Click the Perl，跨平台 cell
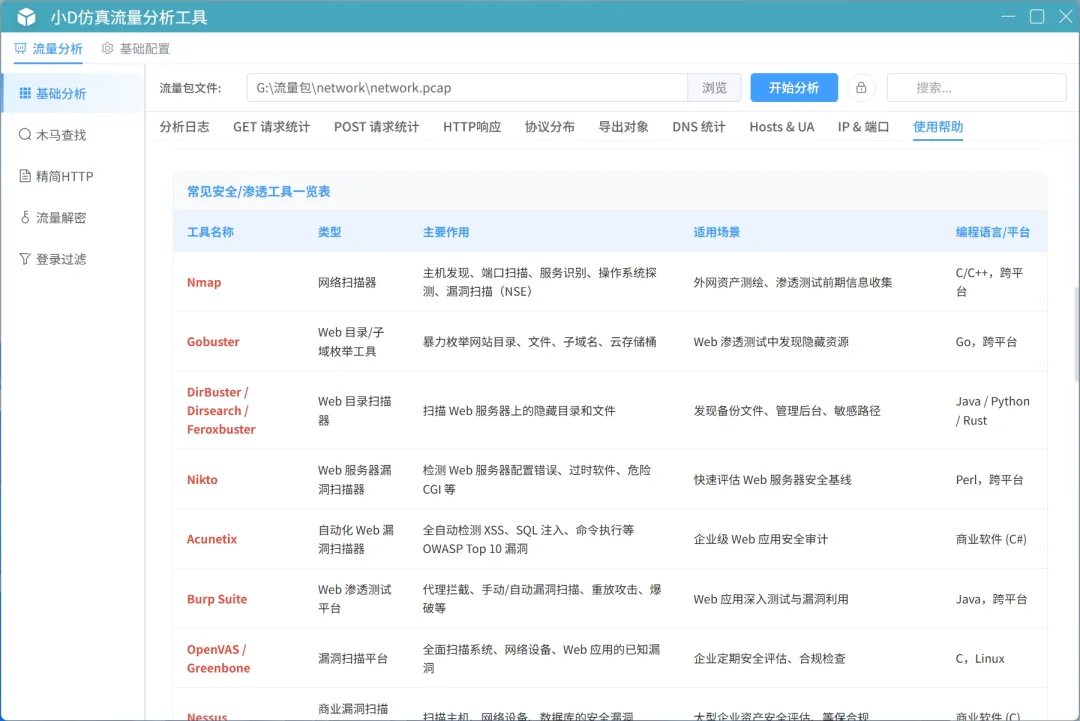The image size is (1080, 721). click(x=990, y=479)
